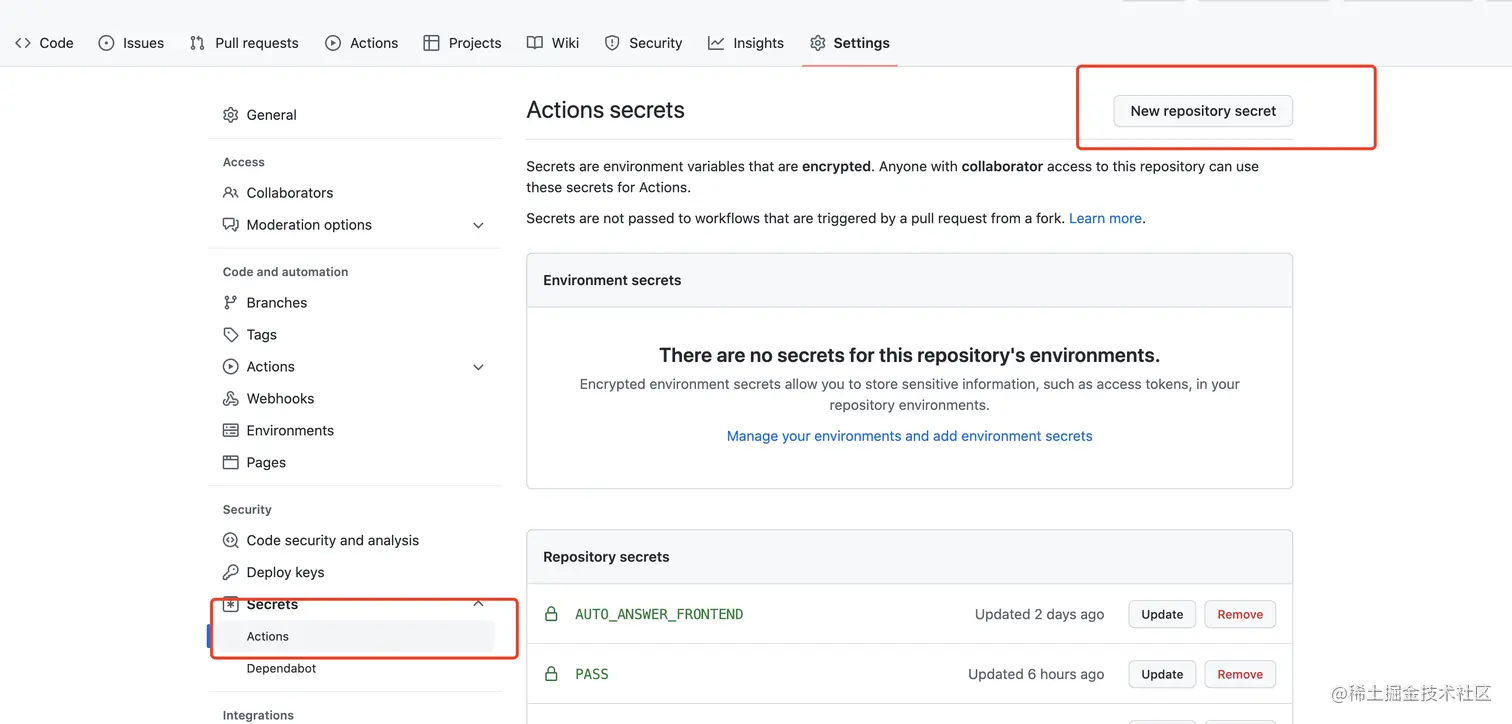Update the AUTO_ANSWER_FRONTEND secret
The width and height of the screenshot is (1512, 724).
[x=1162, y=614]
